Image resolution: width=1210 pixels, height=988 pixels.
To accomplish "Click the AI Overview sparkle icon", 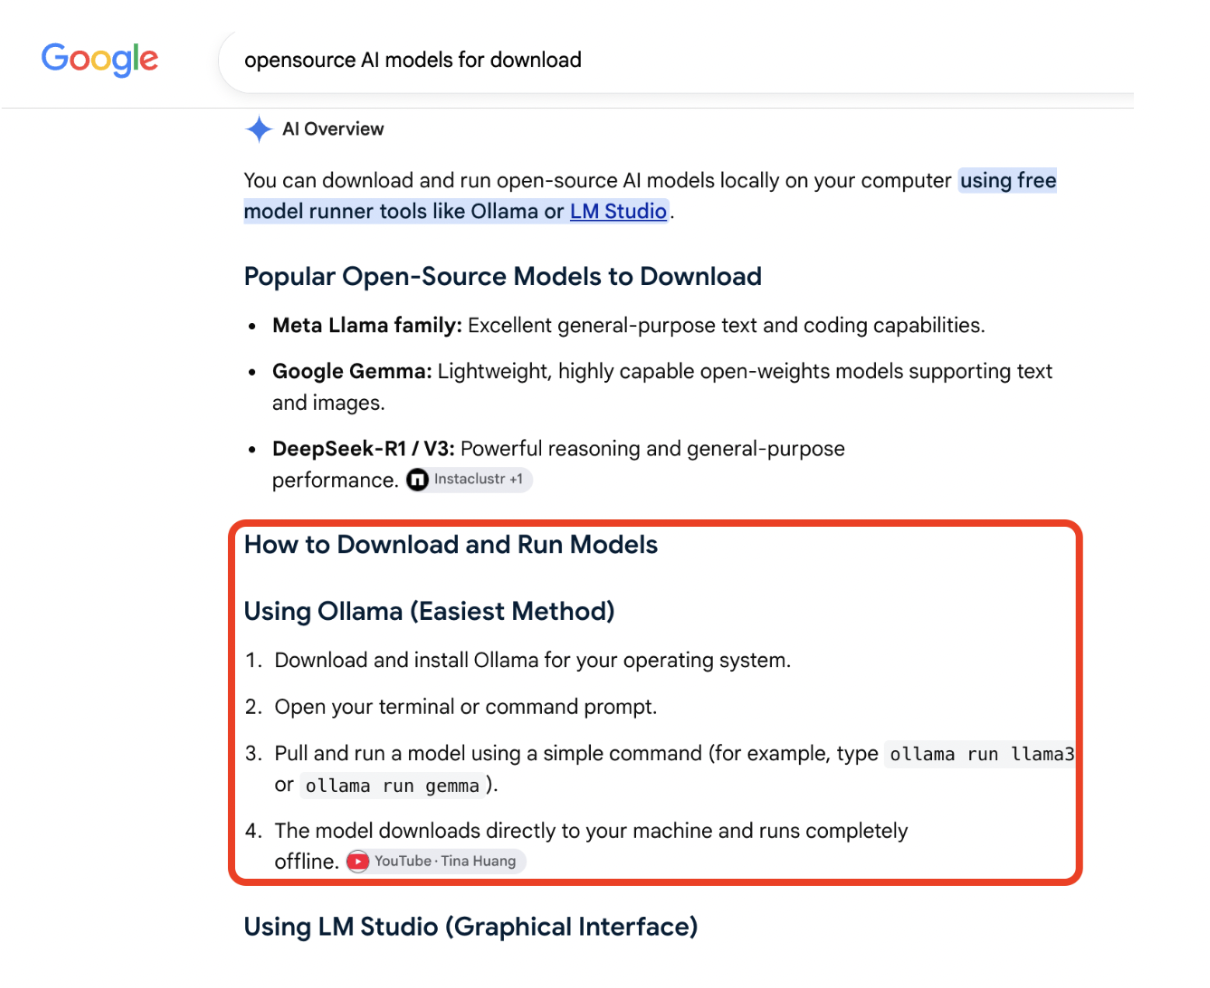I will [x=259, y=129].
